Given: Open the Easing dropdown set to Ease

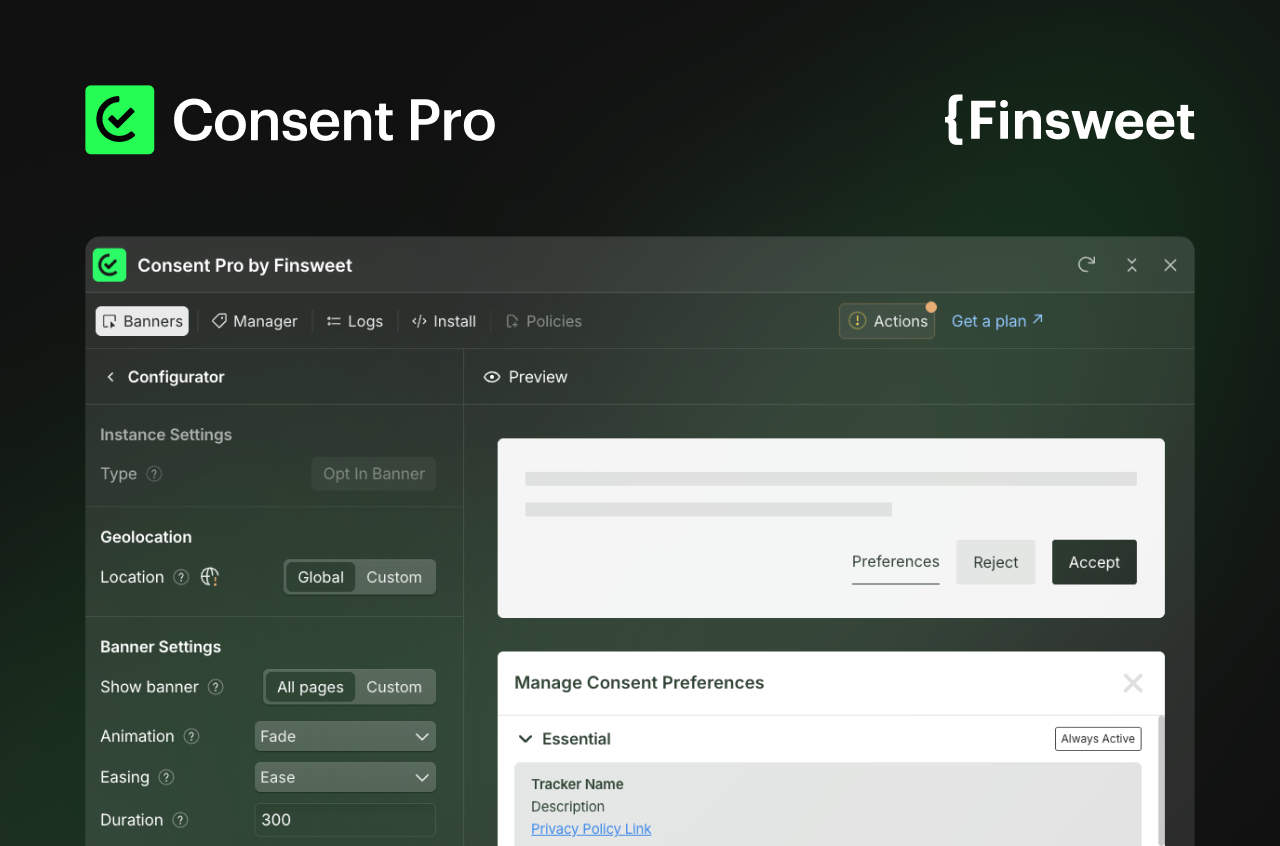Looking at the screenshot, I should (345, 777).
